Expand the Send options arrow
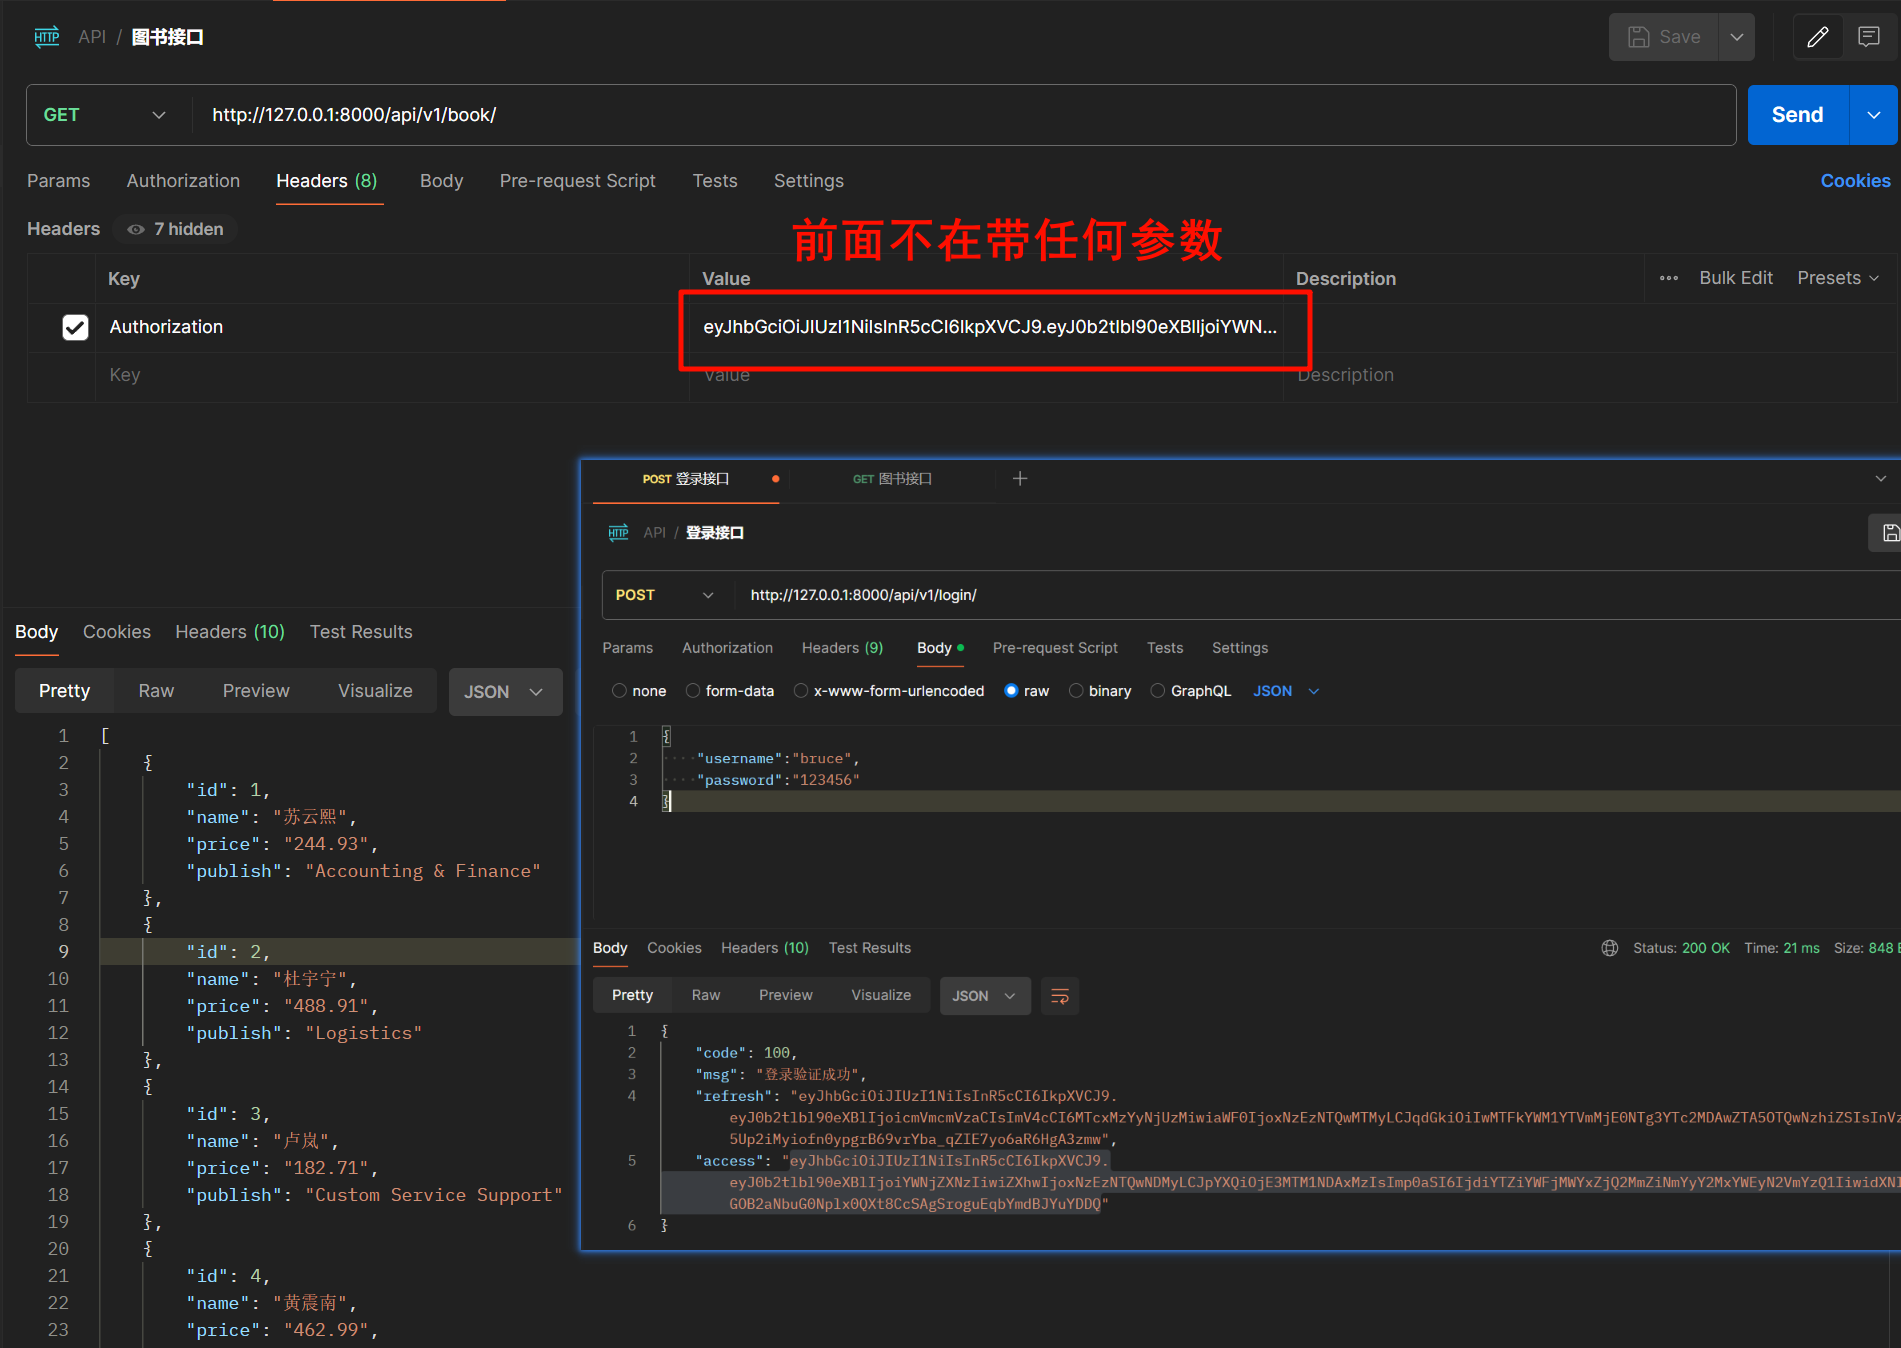 pos(1874,115)
